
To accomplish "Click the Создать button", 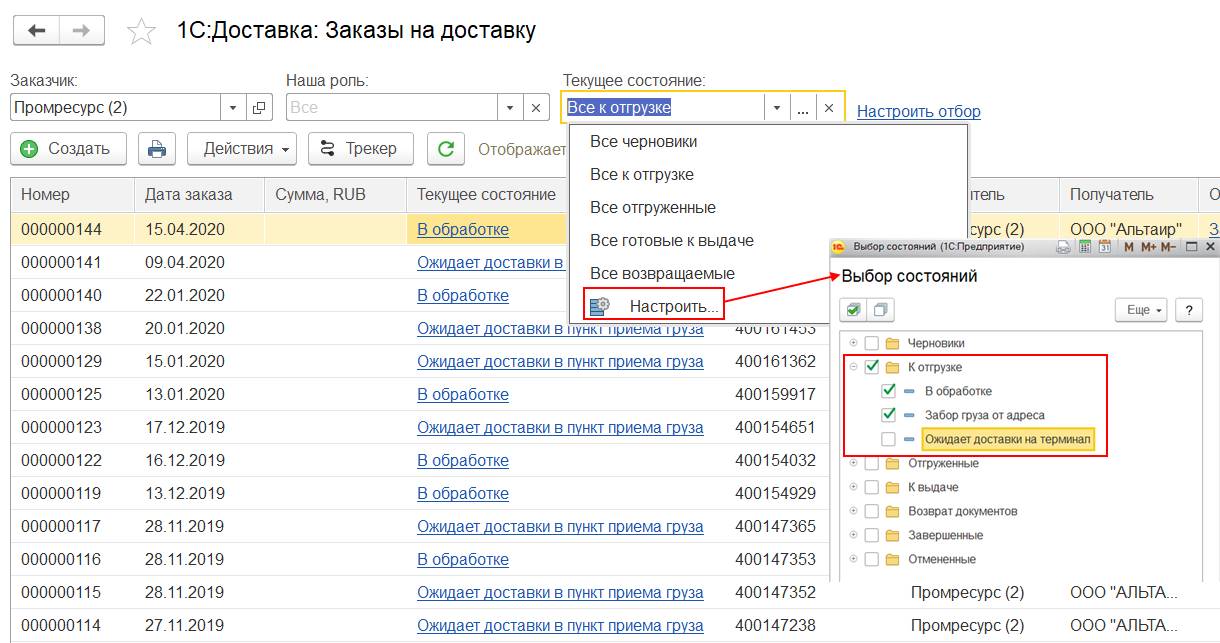I will [x=69, y=149].
